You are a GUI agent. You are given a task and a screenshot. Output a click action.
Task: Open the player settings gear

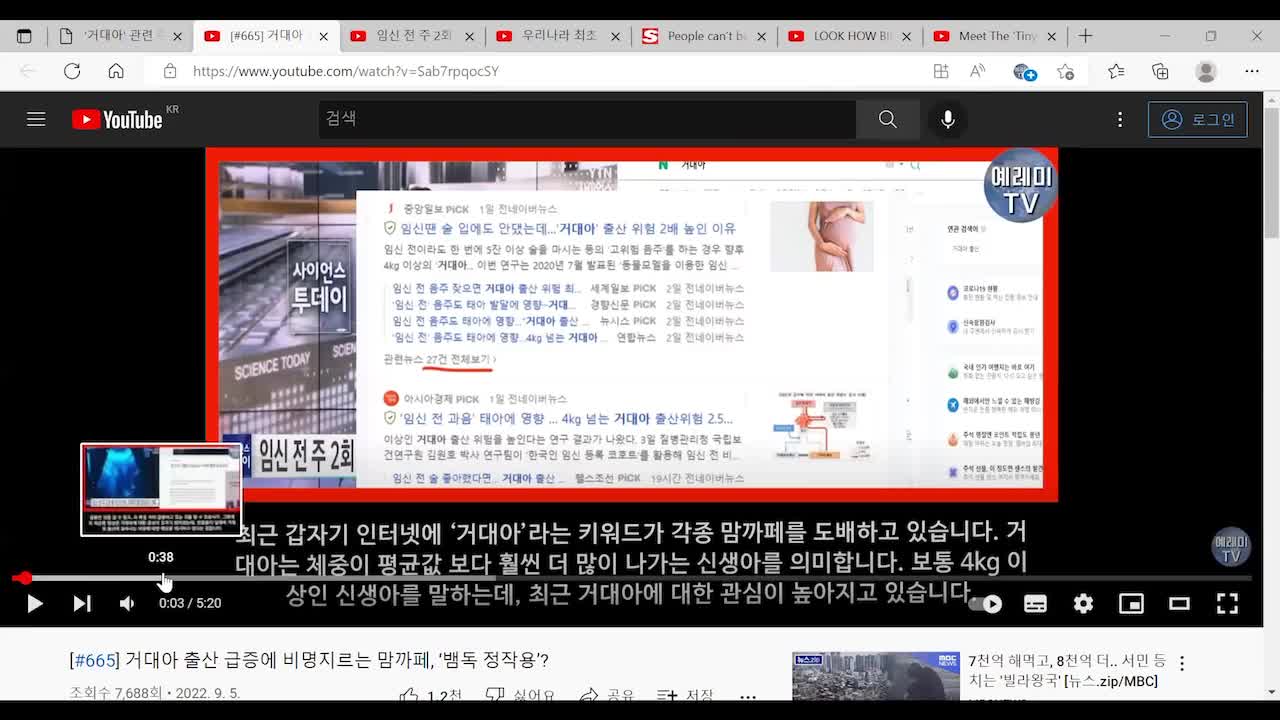[x=1083, y=603]
